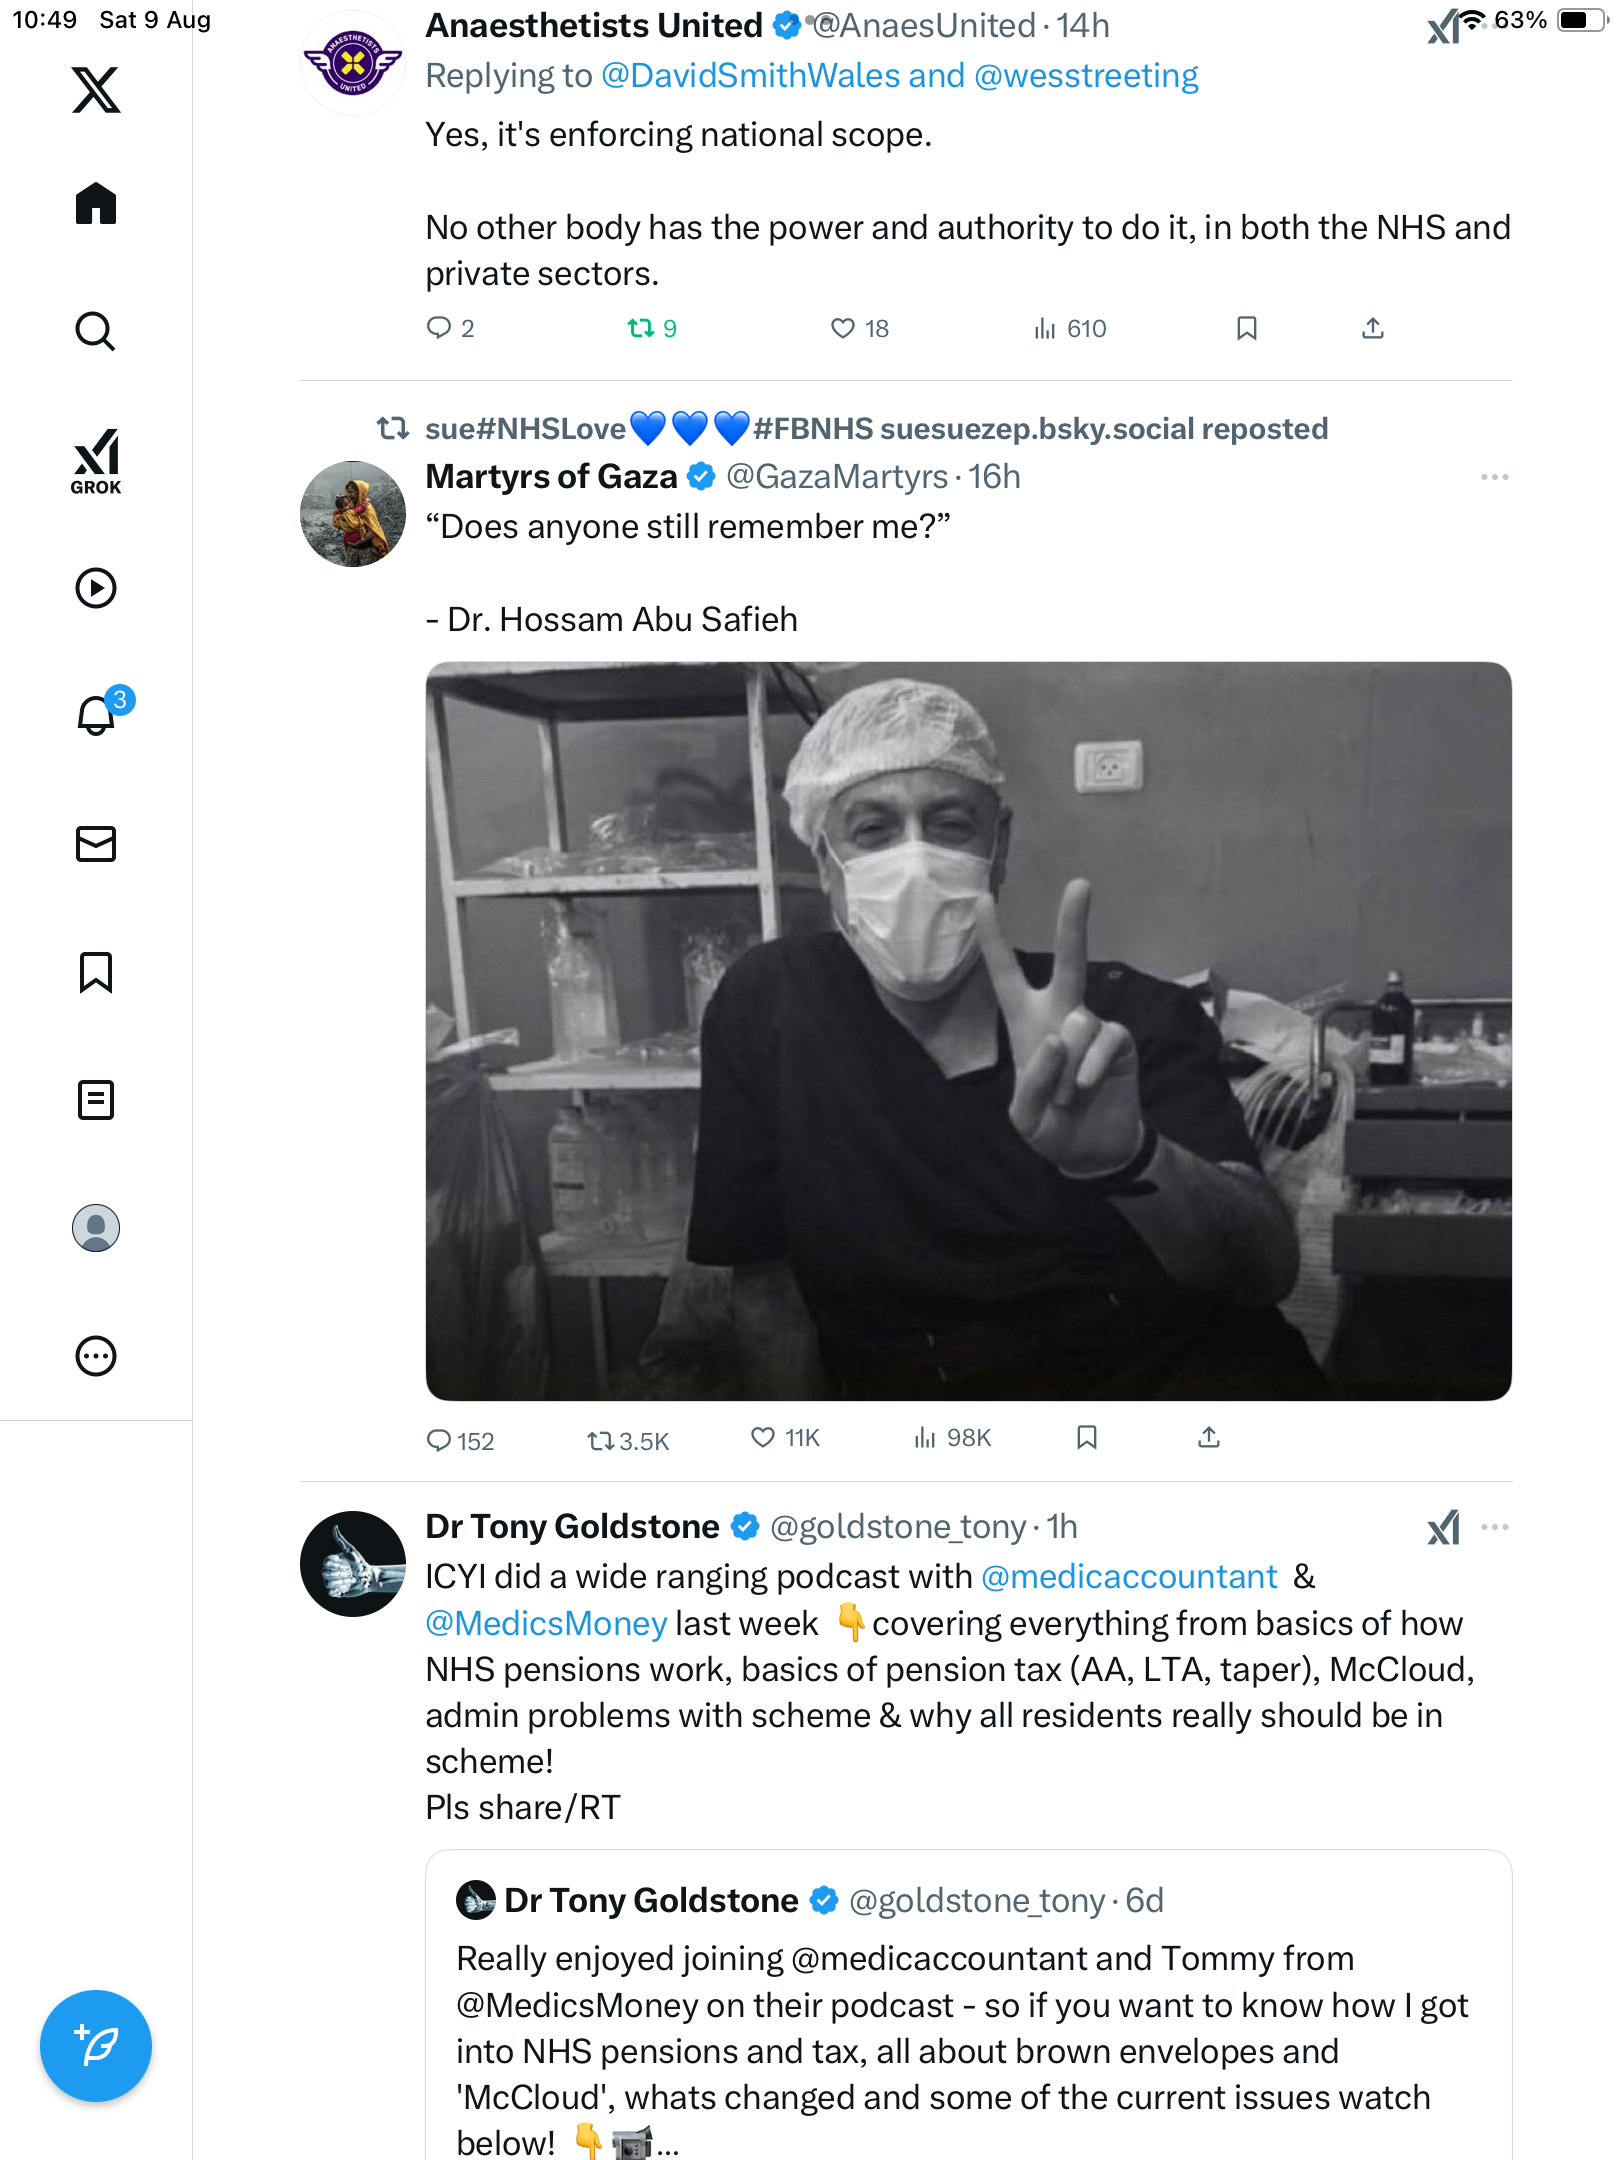1620x2160 pixels.
Task: Toggle bookmark on Martyrs of Gaza post
Action: click(1087, 1438)
